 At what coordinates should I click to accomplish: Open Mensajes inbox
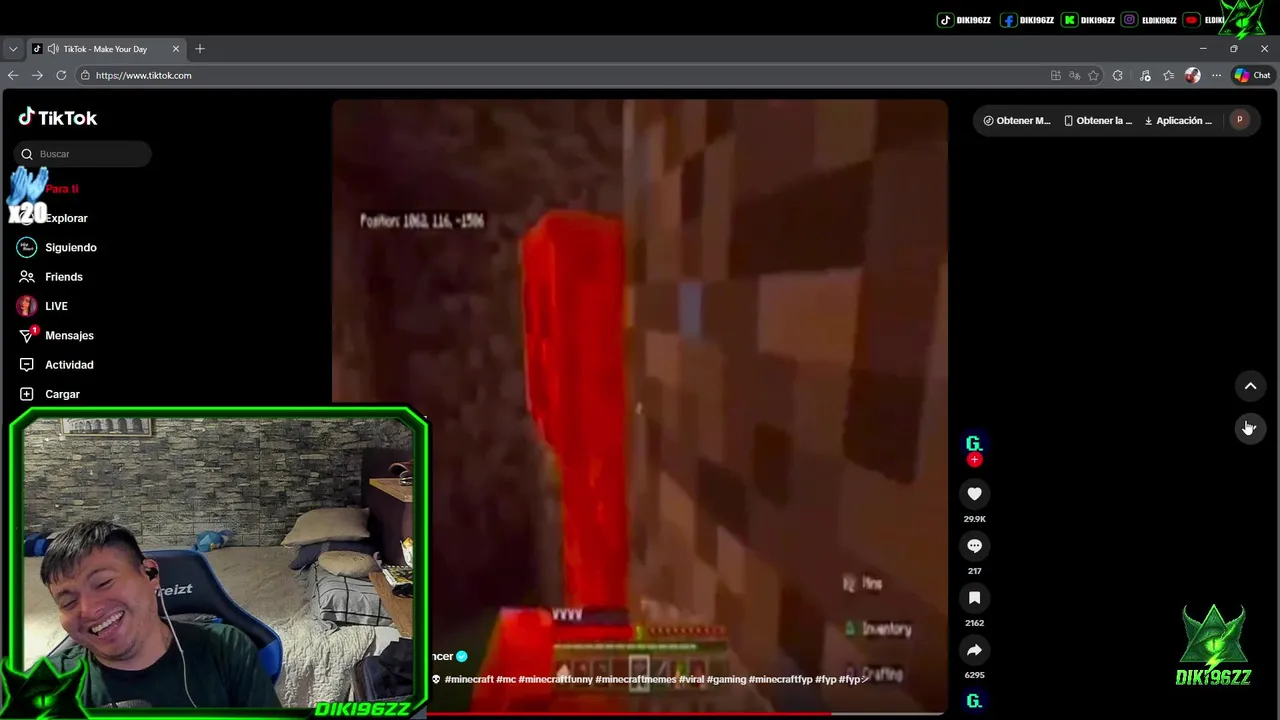click(x=56, y=335)
